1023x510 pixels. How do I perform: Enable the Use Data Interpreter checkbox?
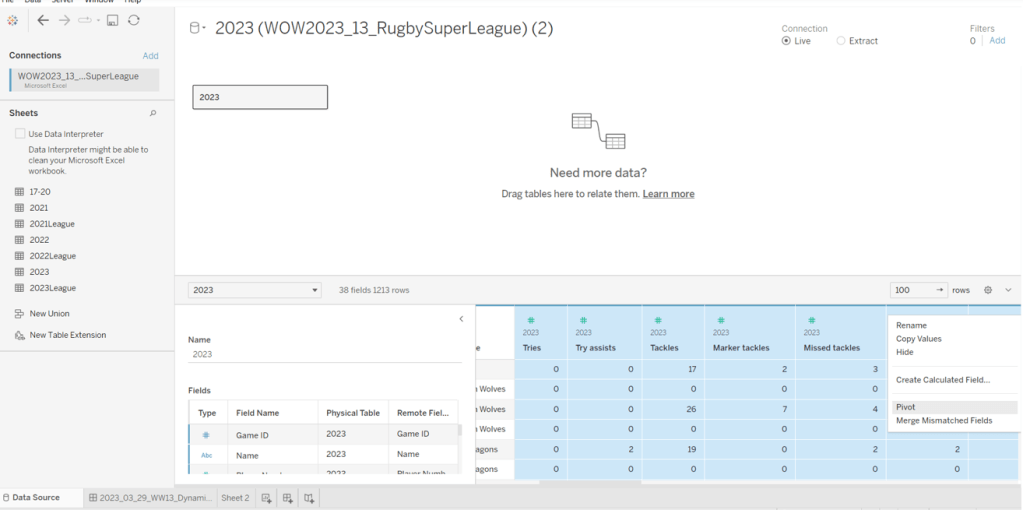[x=20, y=134]
